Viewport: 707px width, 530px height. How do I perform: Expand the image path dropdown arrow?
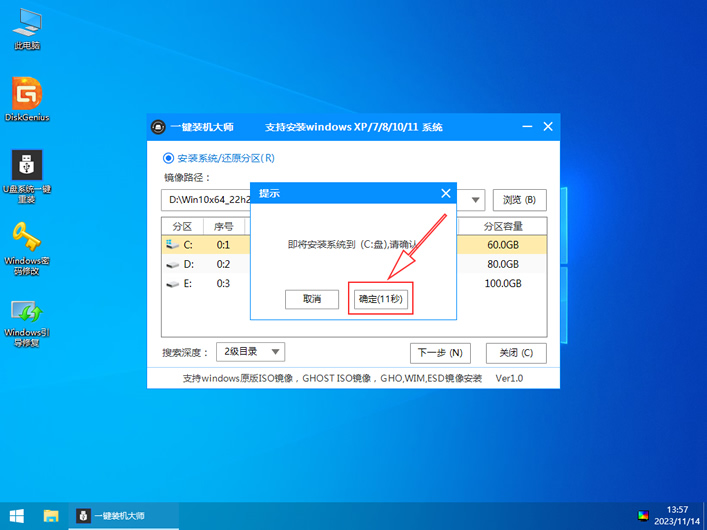coord(475,200)
